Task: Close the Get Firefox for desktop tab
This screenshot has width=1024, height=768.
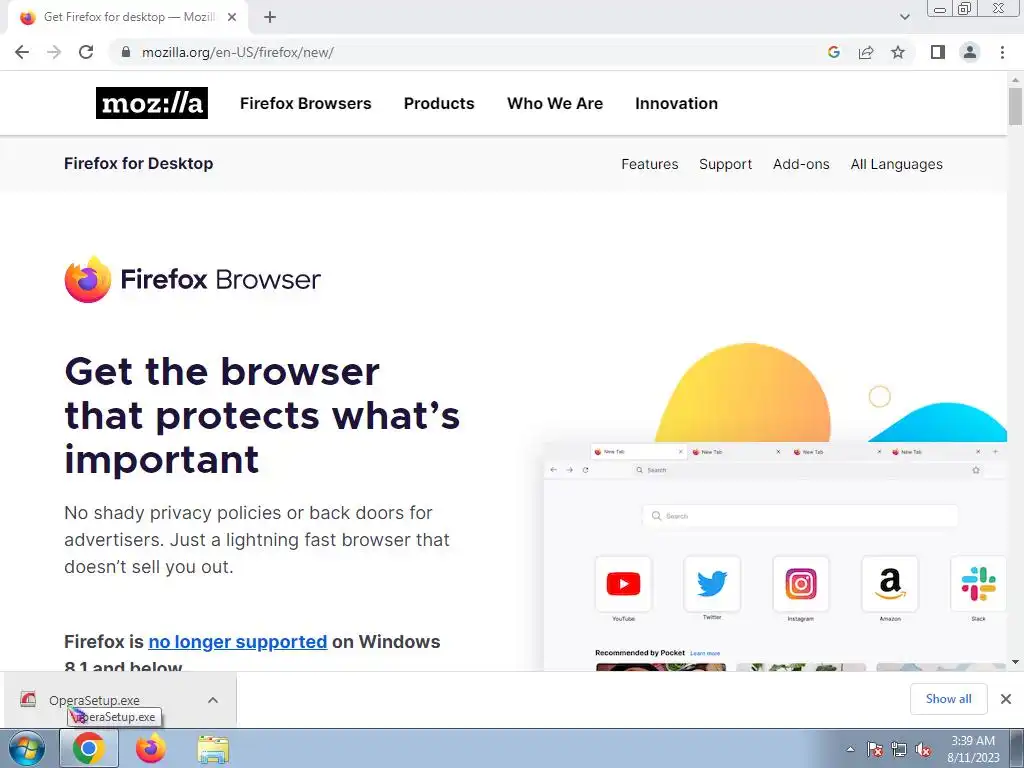Action: tap(232, 17)
